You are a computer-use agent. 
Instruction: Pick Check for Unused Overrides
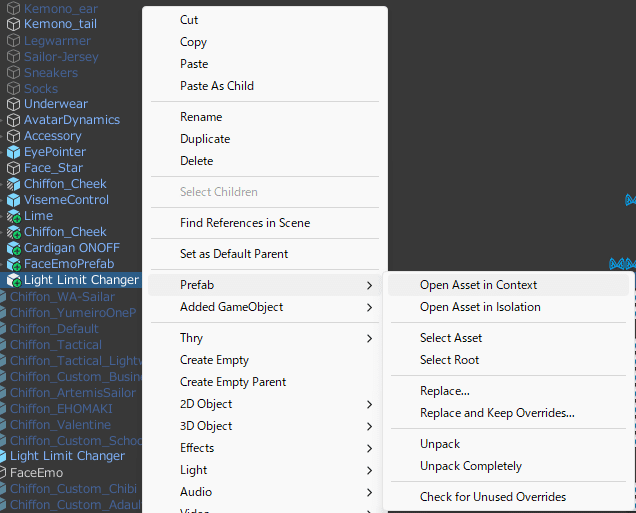492,497
